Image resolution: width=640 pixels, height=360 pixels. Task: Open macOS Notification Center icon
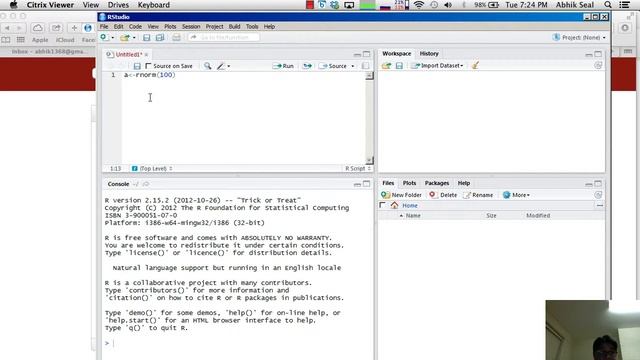[x=624, y=5]
